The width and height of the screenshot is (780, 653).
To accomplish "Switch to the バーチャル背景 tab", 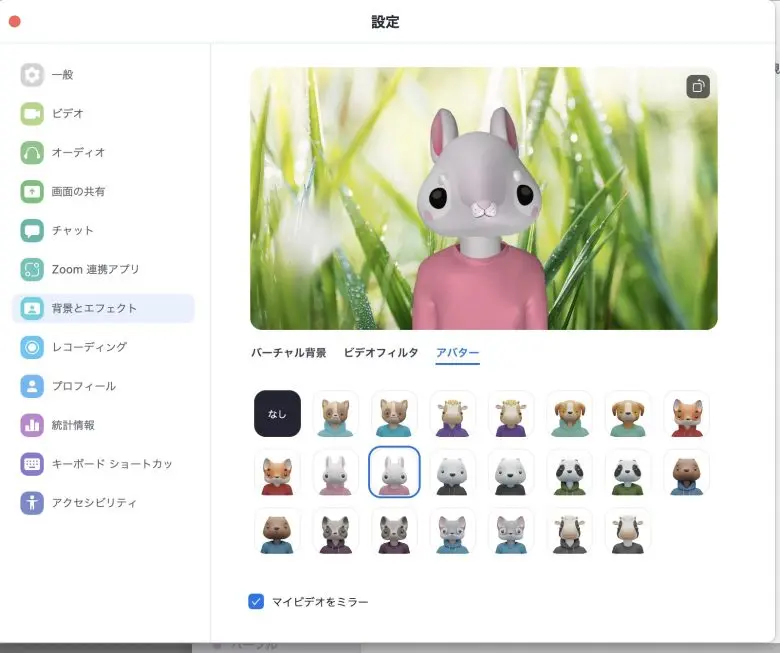I will 289,353.
